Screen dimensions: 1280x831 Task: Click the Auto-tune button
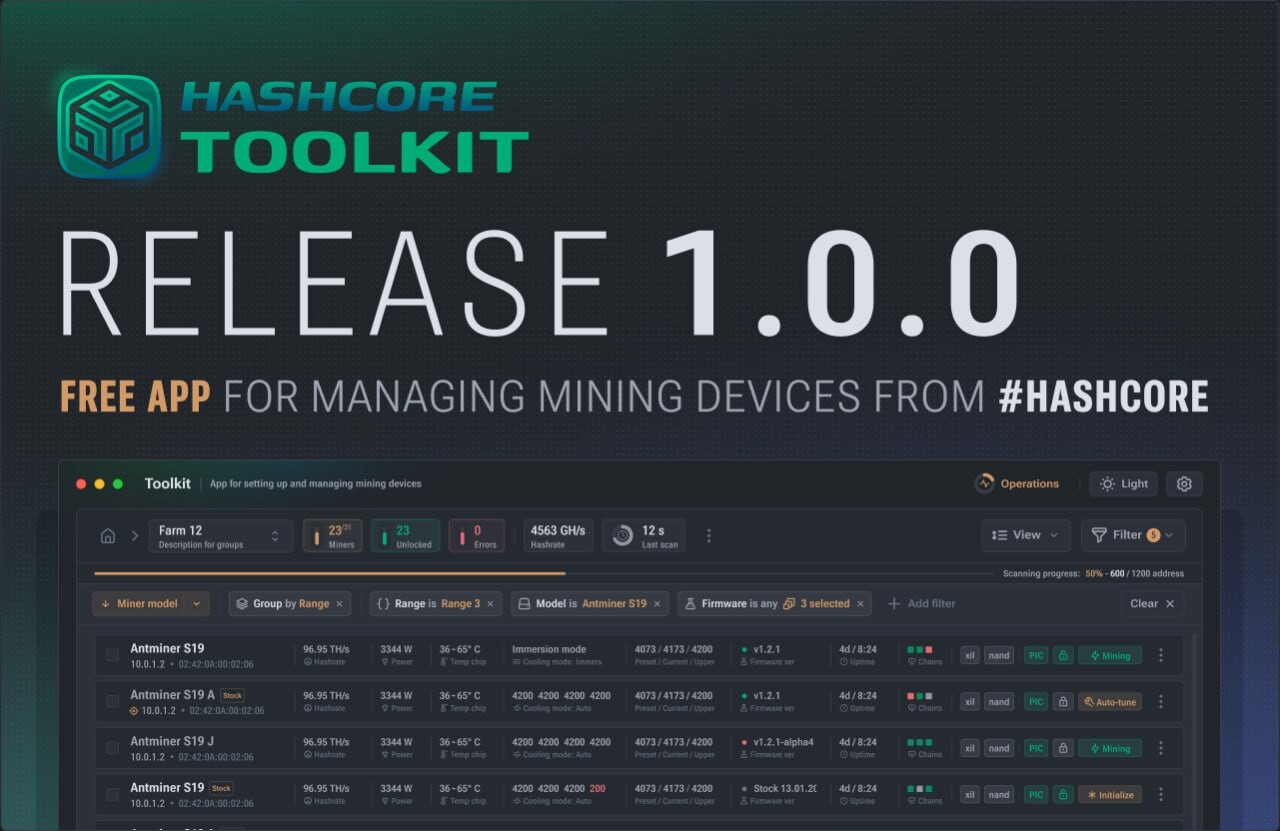click(x=1109, y=702)
